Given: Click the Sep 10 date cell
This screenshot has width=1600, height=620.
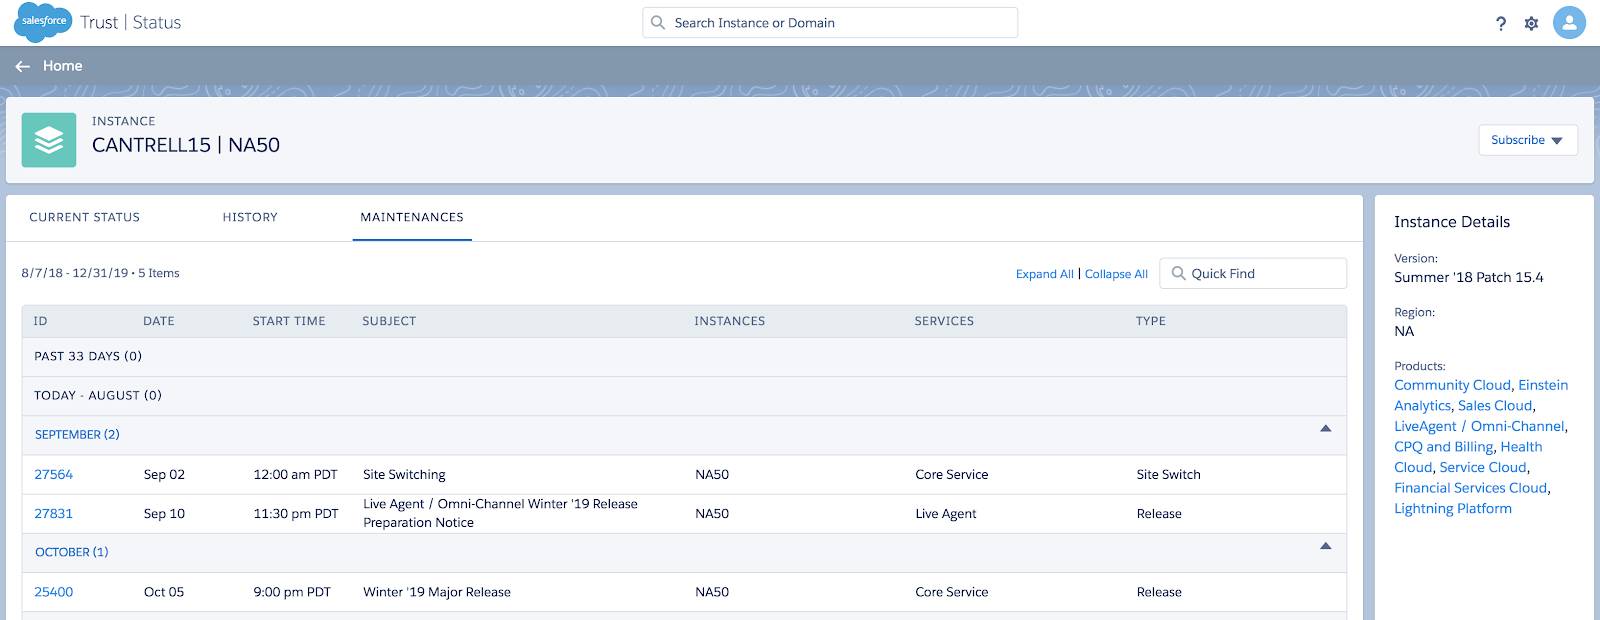Looking at the screenshot, I should coord(164,513).
